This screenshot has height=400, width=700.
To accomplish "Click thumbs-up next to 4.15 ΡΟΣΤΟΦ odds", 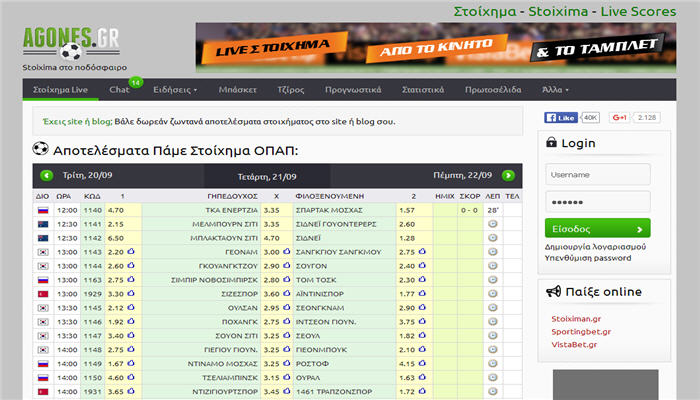I will pos(422,363).
